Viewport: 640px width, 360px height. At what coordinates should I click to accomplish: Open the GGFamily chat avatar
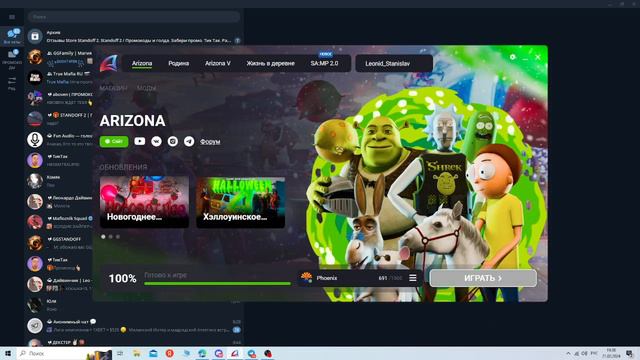point(35,57)
